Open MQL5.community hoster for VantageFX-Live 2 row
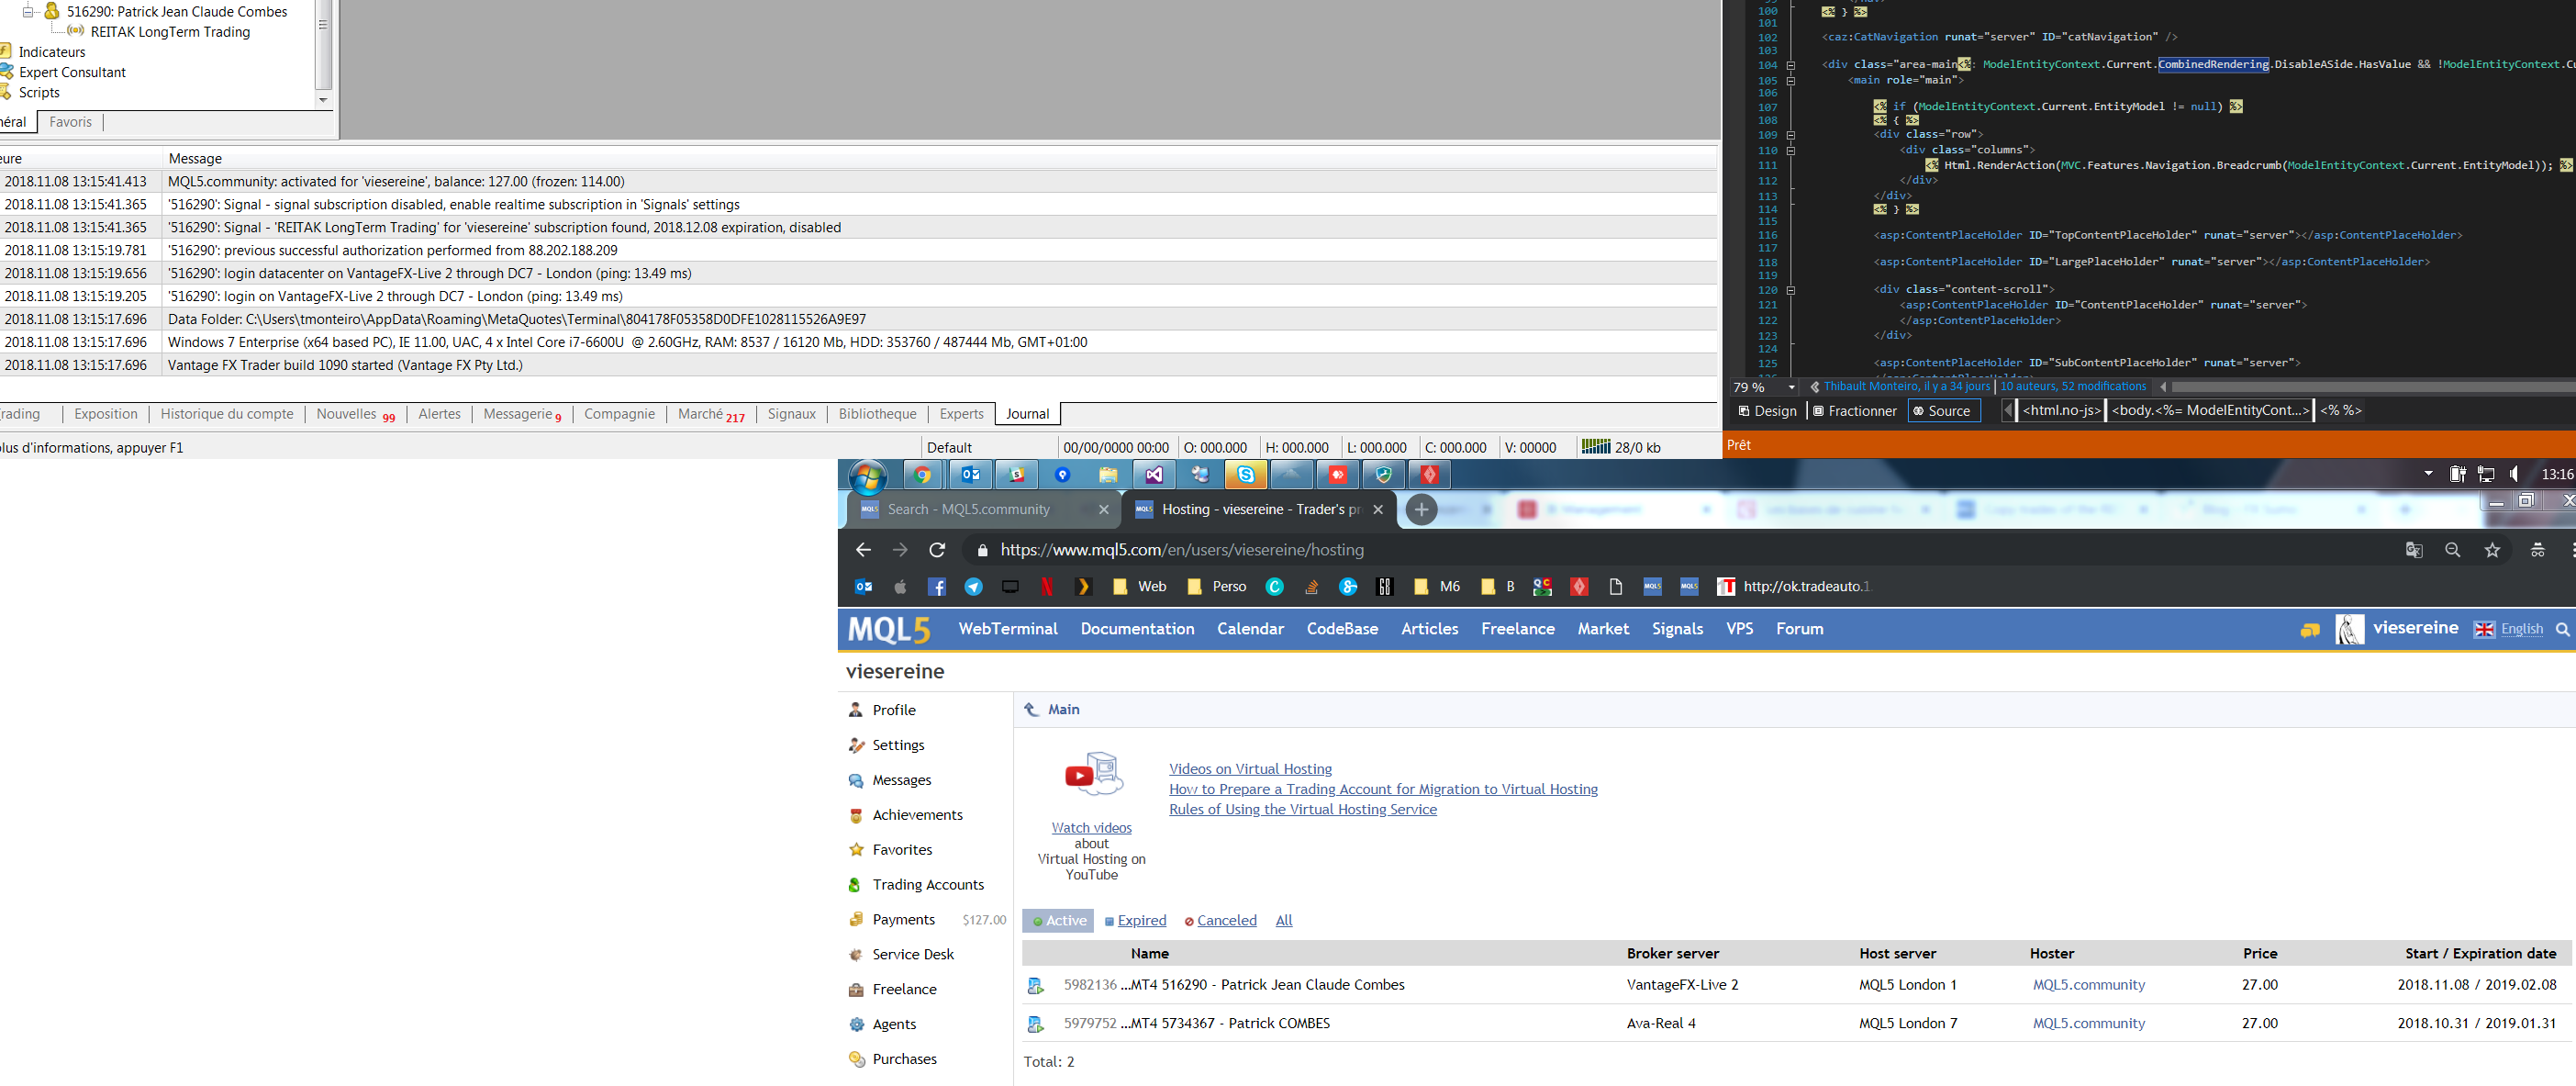 coord(2088,985)
